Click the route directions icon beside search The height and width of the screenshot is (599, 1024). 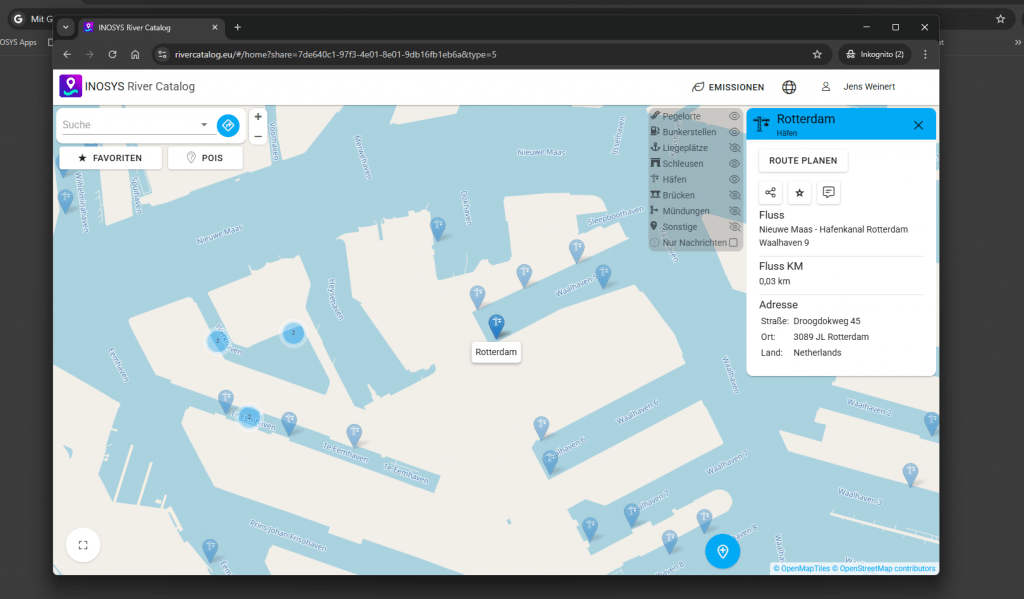coord(228,125)
